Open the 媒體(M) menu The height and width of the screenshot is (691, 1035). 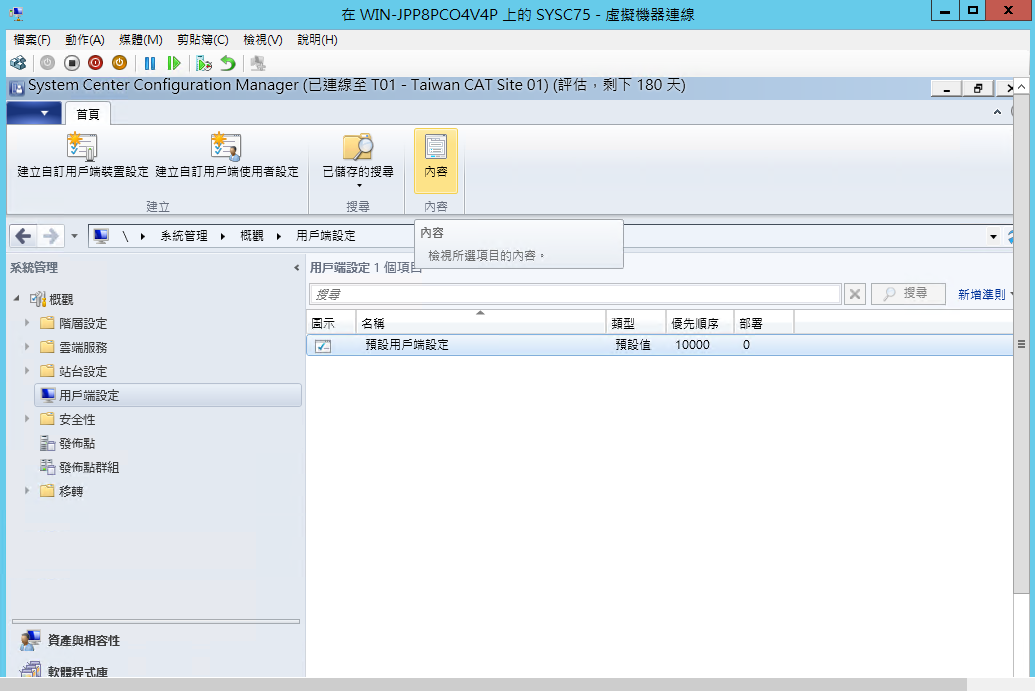(x=141, y=40)
